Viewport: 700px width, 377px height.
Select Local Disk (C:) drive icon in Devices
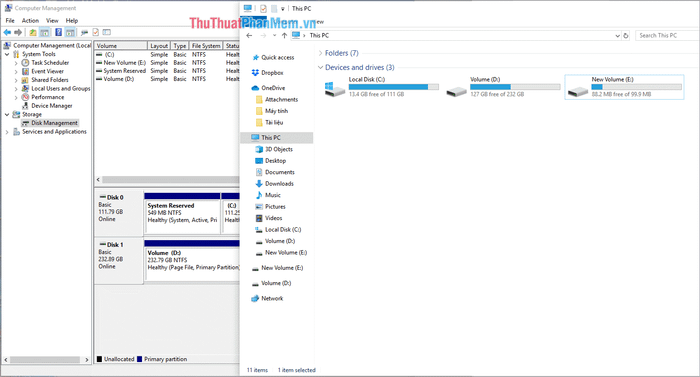(335, 89)
